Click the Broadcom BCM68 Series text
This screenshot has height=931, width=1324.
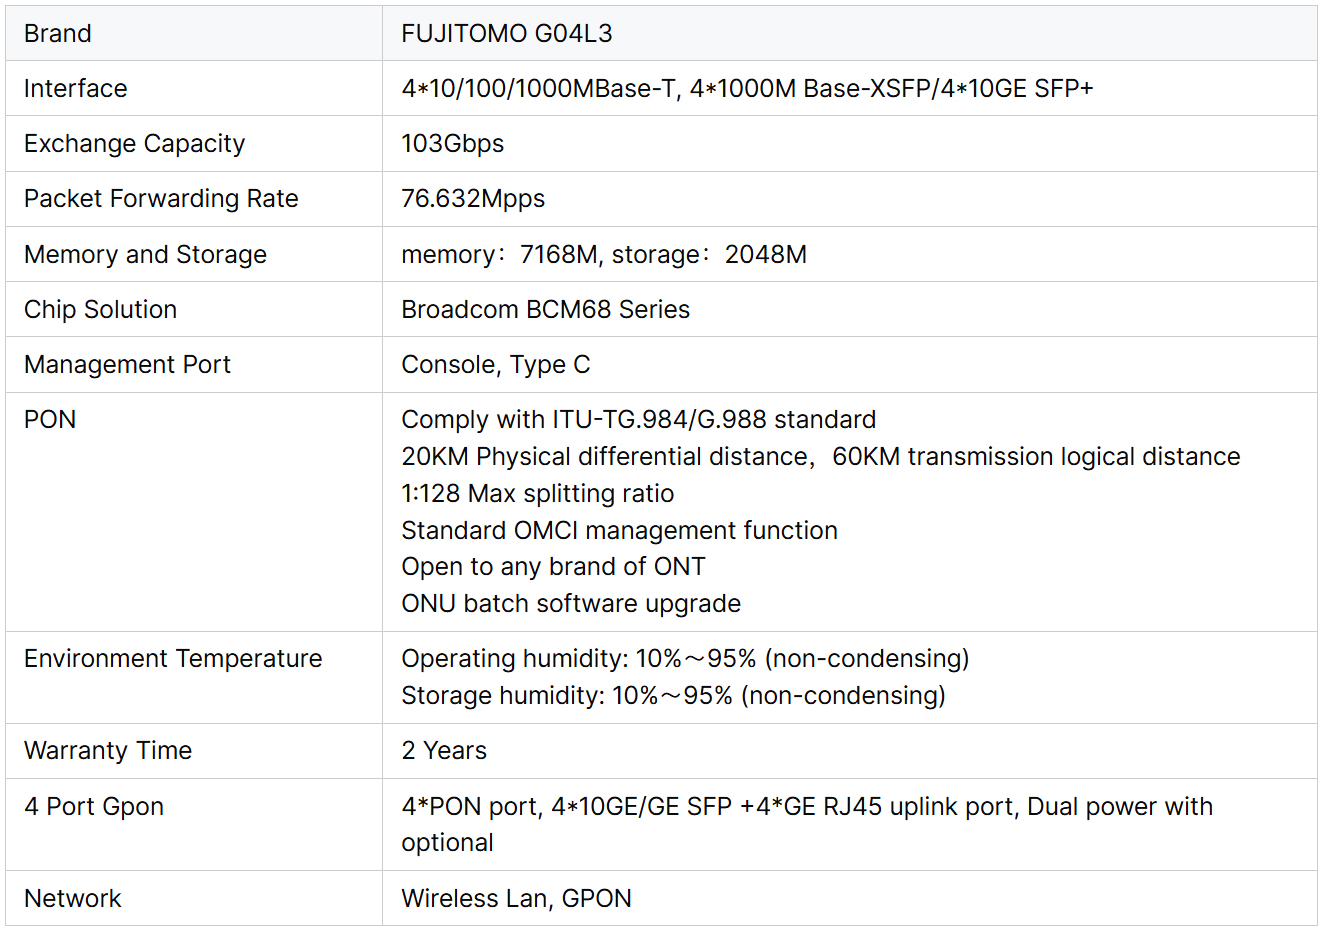tap(545, 310)
